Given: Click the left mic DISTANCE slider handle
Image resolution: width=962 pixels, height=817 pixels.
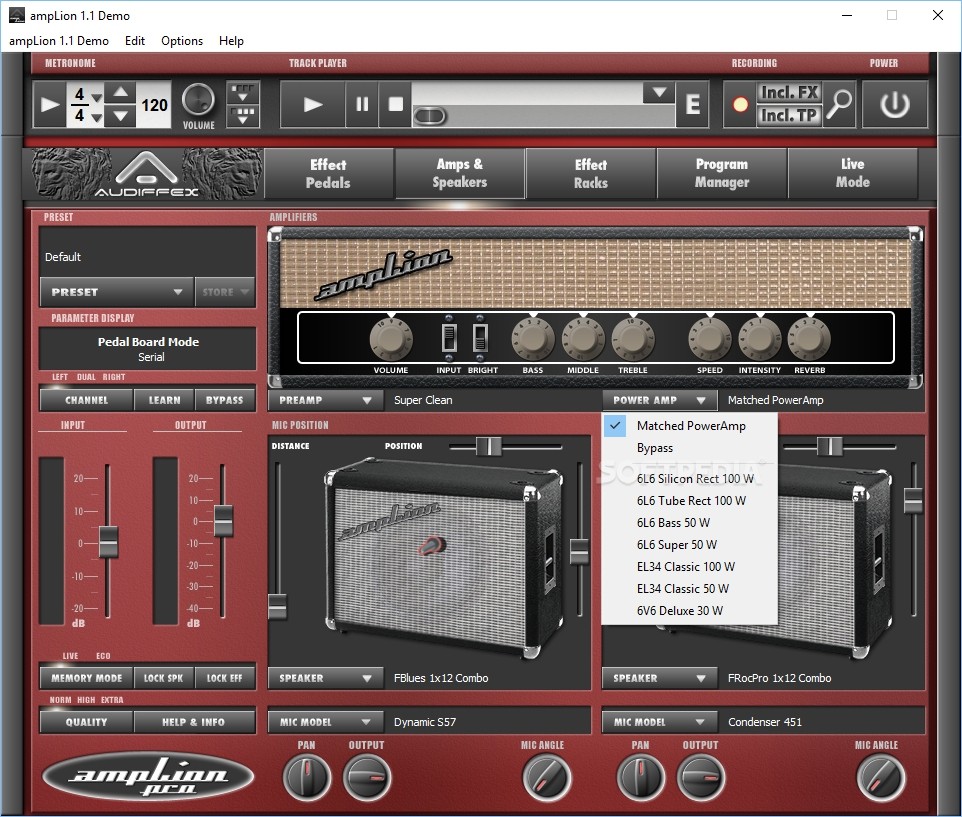Looking at the screenshot, I should (x=277, y=605).
